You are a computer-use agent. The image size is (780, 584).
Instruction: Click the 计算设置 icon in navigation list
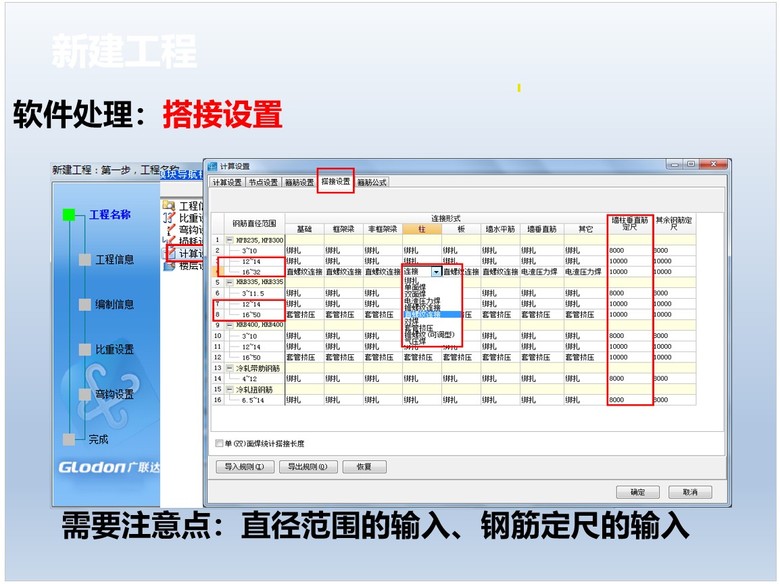pos(167,253)
